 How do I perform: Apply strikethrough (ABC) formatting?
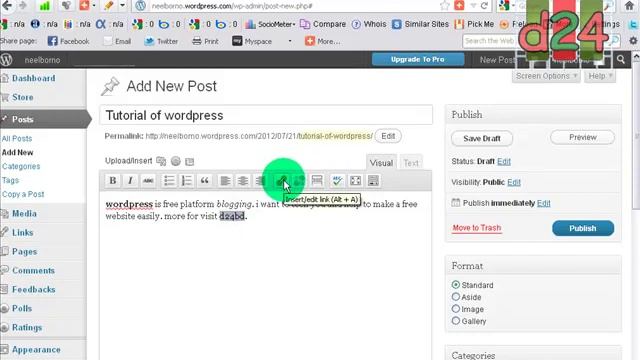pos(148,181)
